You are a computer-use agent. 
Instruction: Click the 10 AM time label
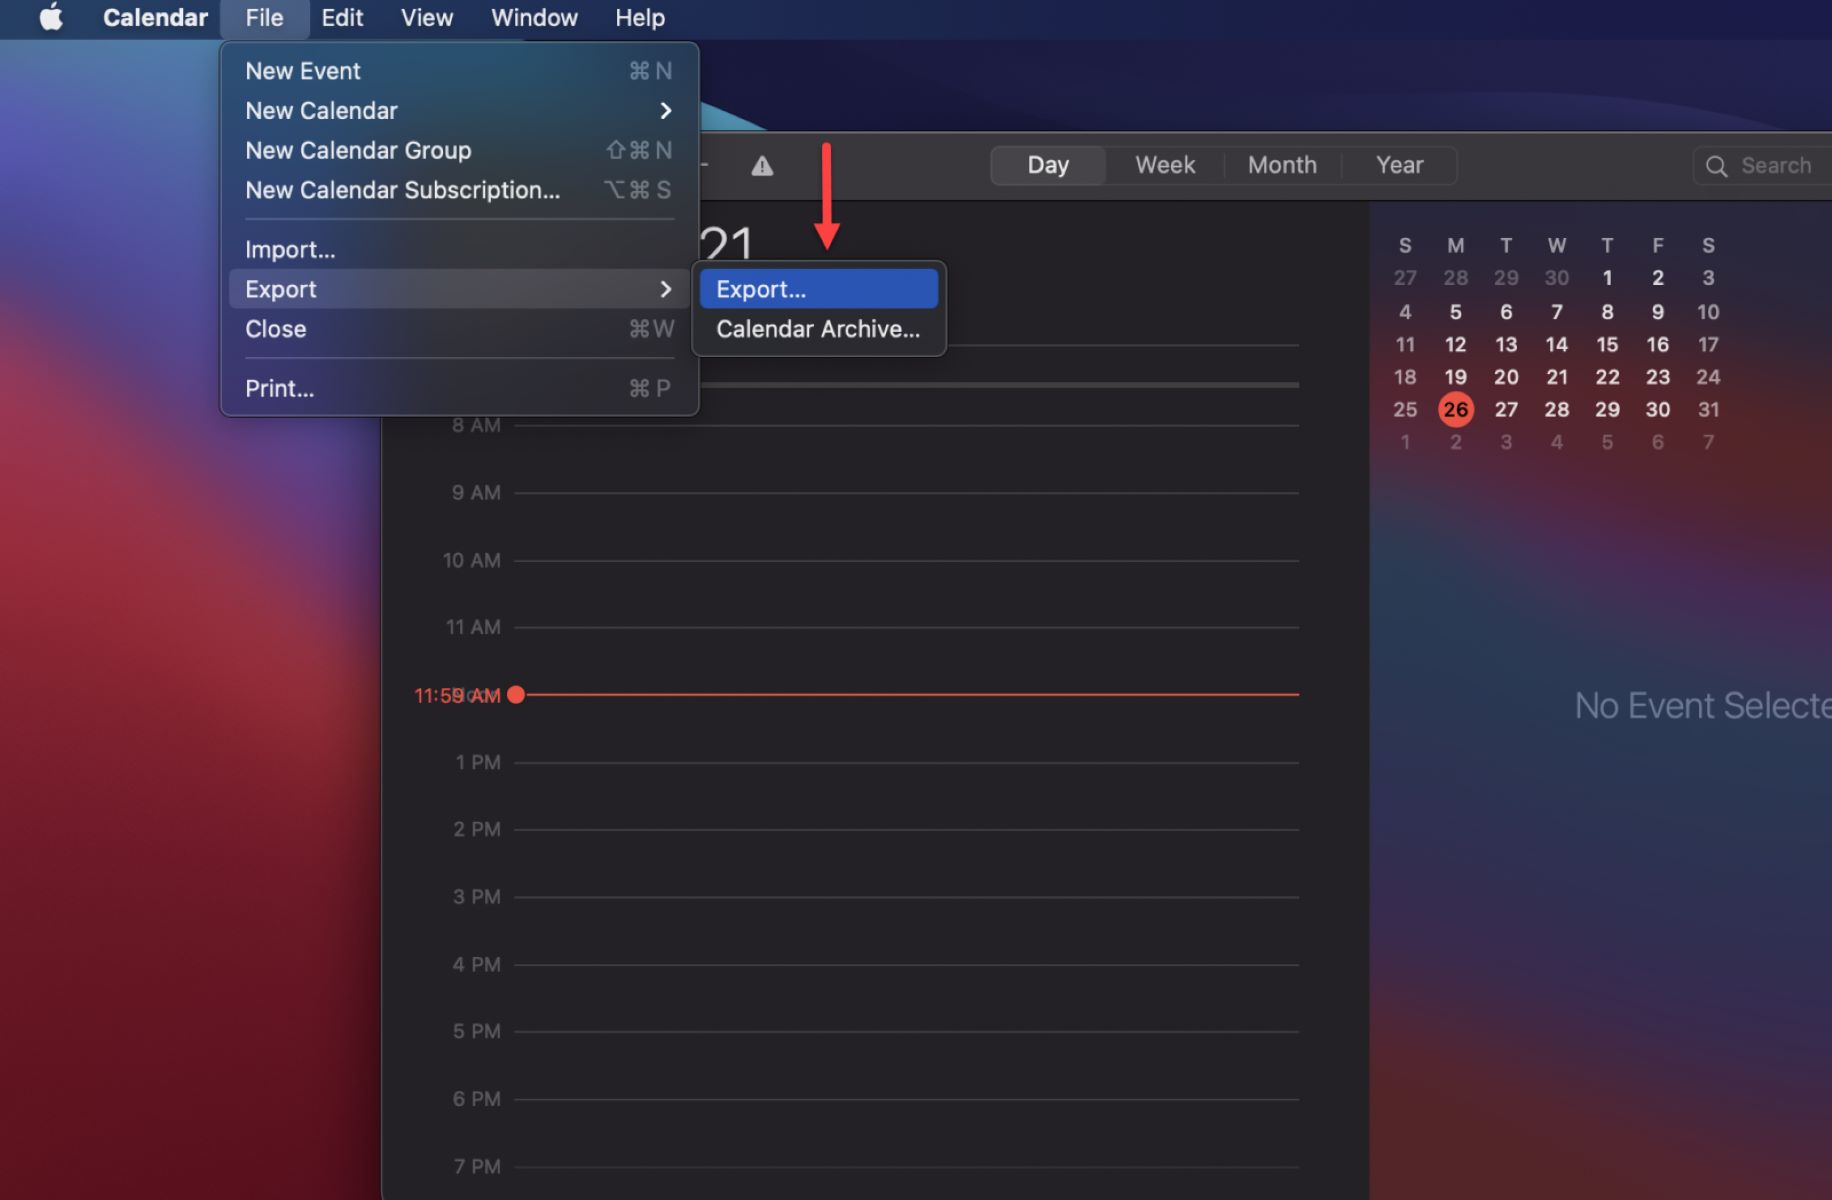472,560
